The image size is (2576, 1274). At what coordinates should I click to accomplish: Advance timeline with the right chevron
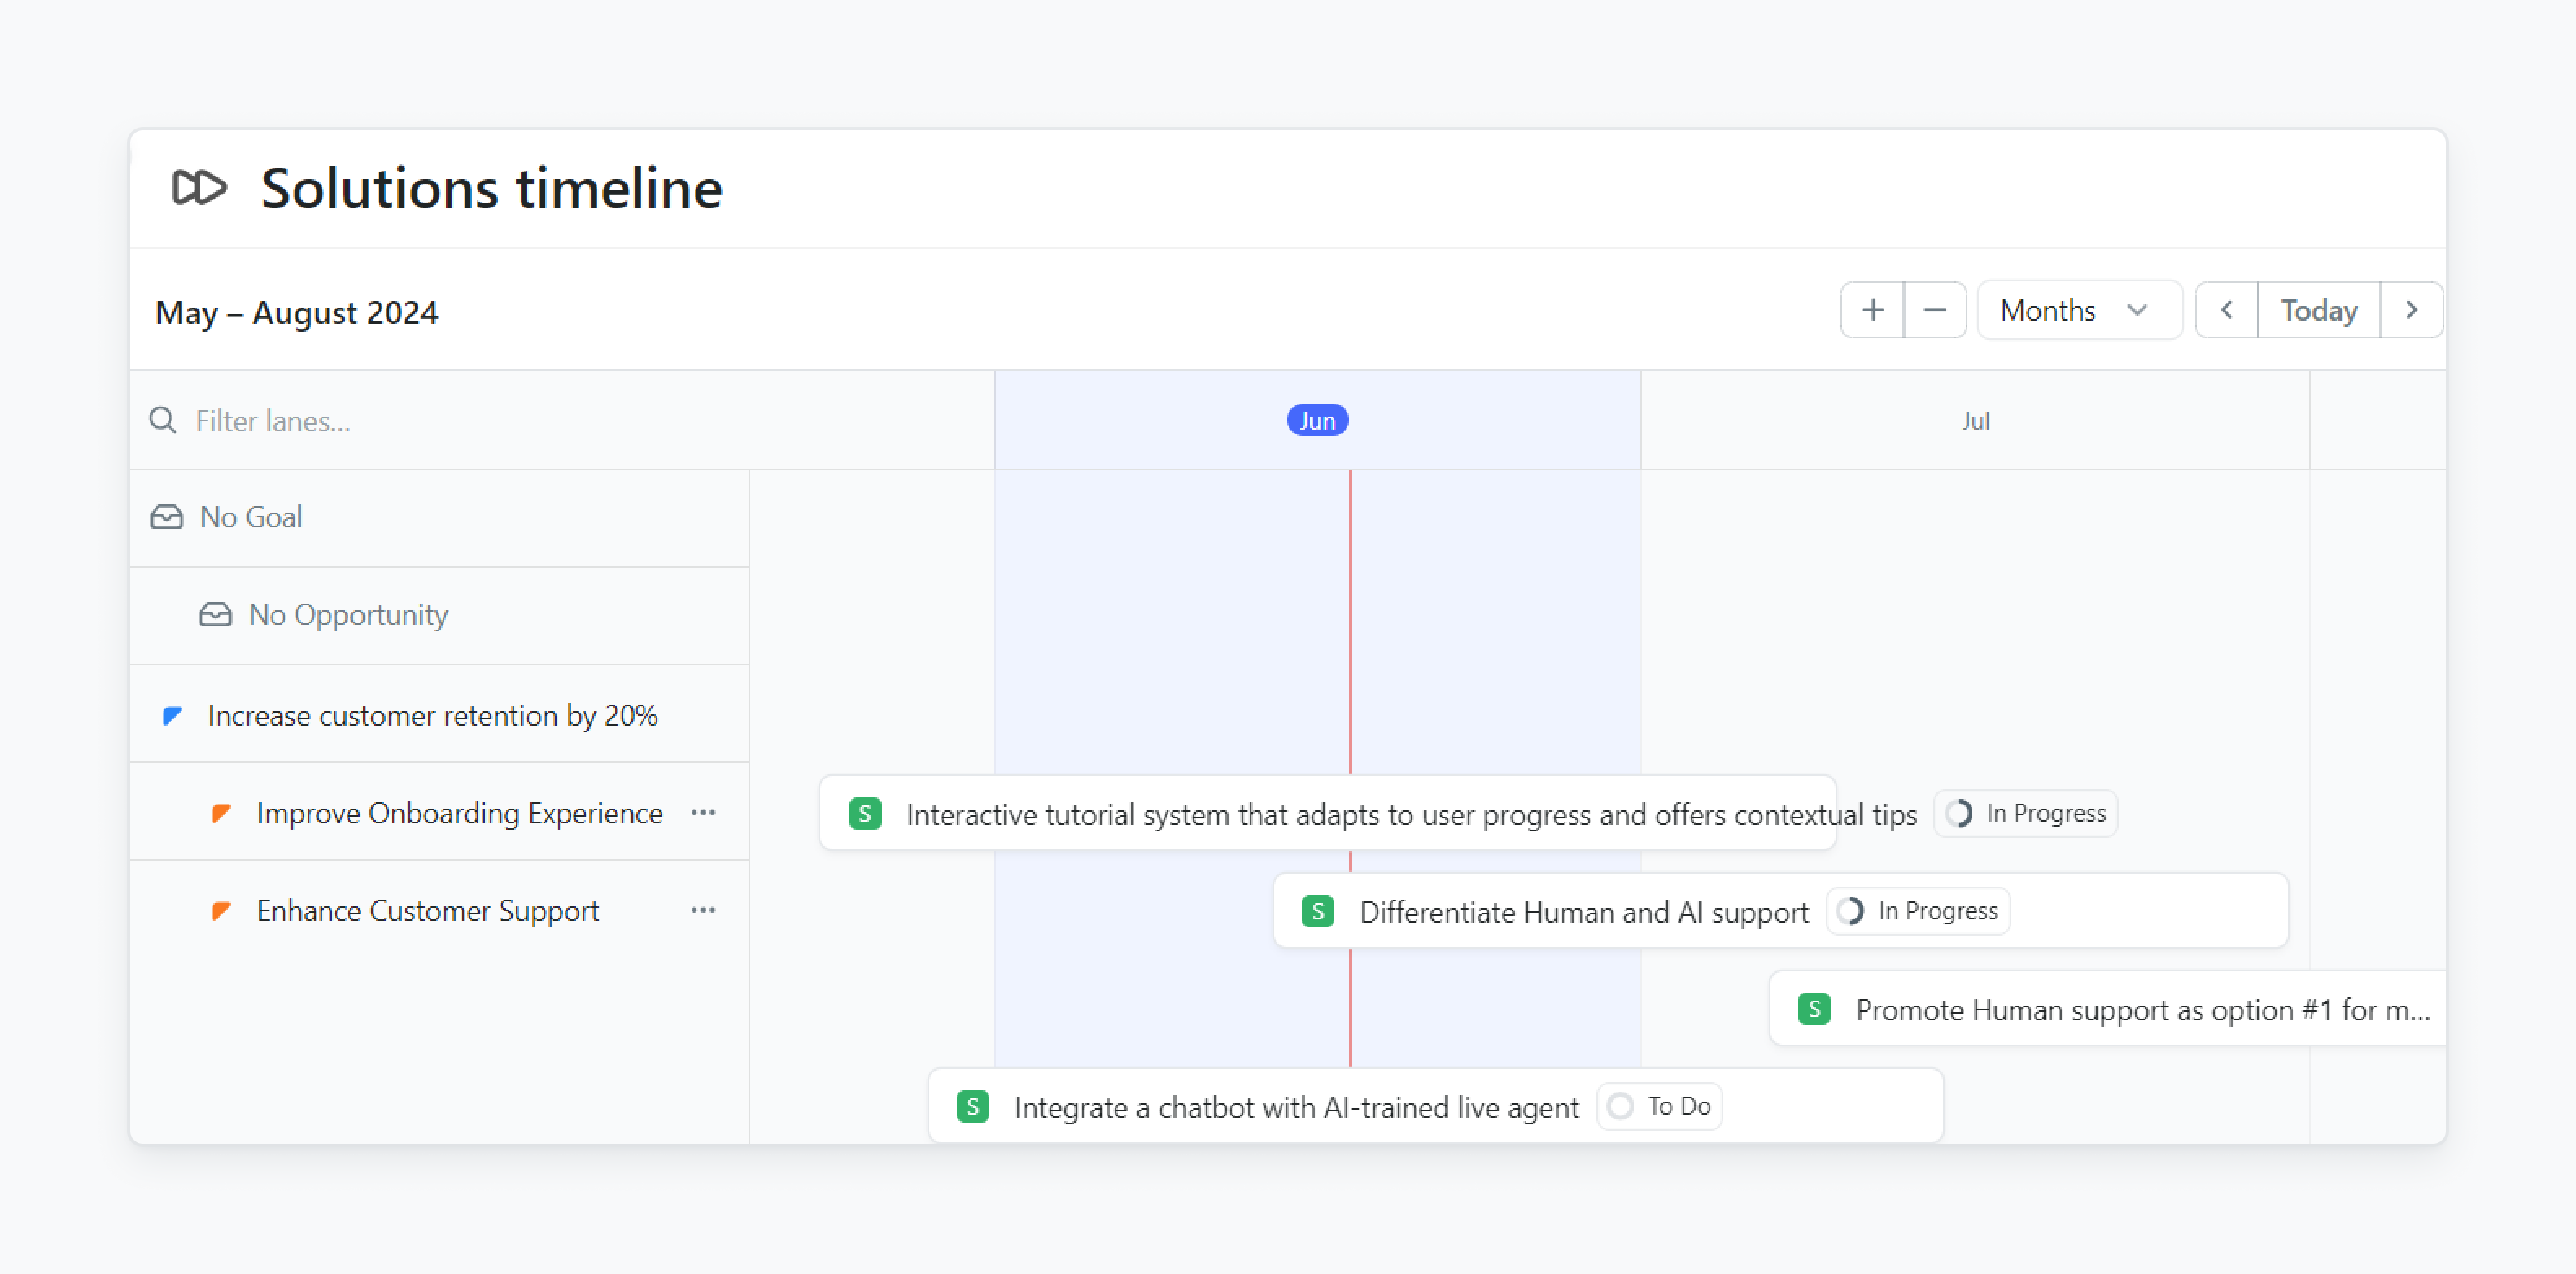pos(2411,311)
